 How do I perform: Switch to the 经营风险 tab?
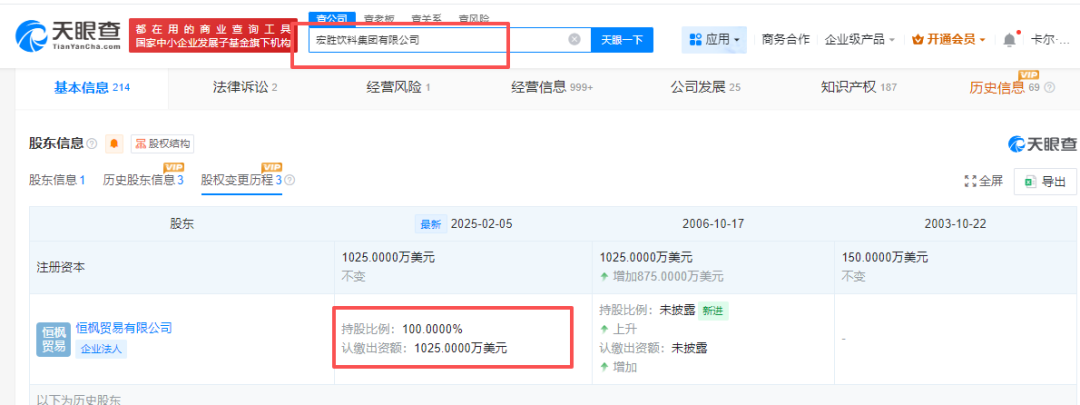point(398,87)
